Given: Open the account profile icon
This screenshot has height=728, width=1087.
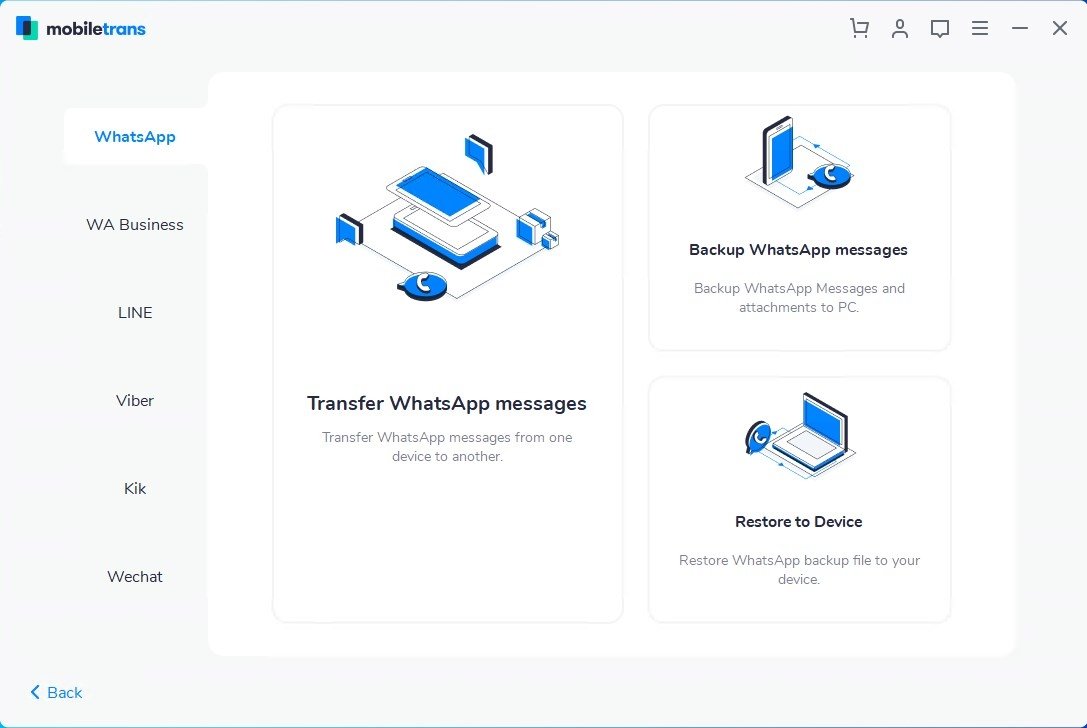Looking at the screenshot, I should point(899,28).
